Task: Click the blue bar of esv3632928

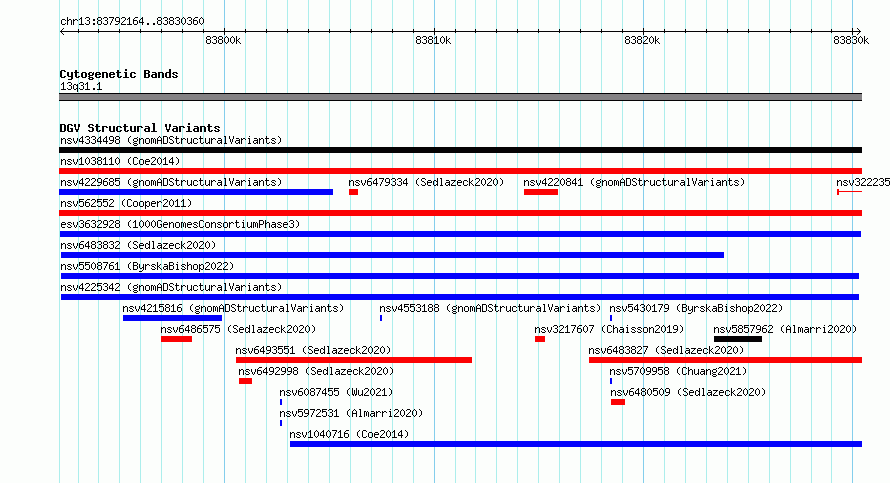Action: [460, 234]
